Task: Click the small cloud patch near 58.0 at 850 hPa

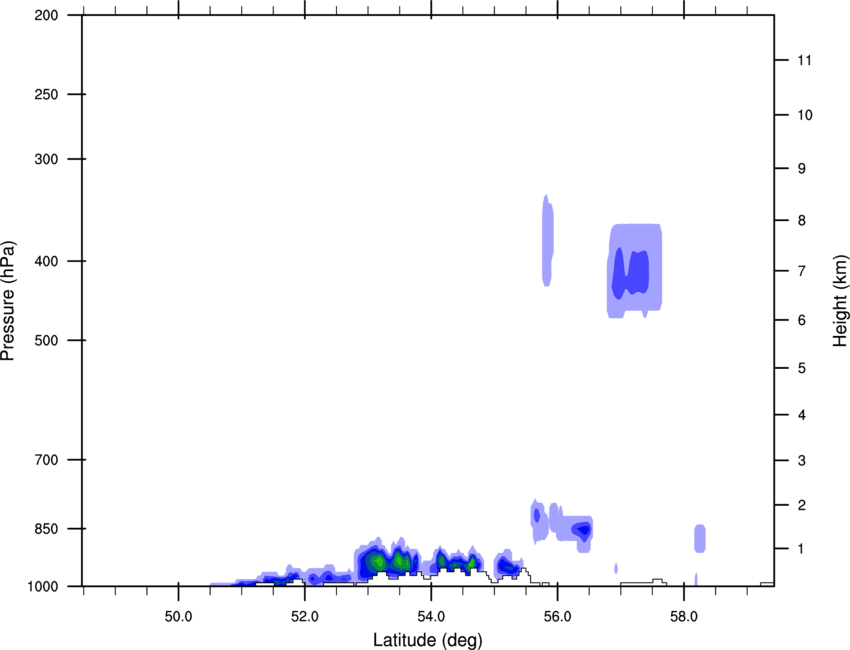Action: (x=700, y=538)
